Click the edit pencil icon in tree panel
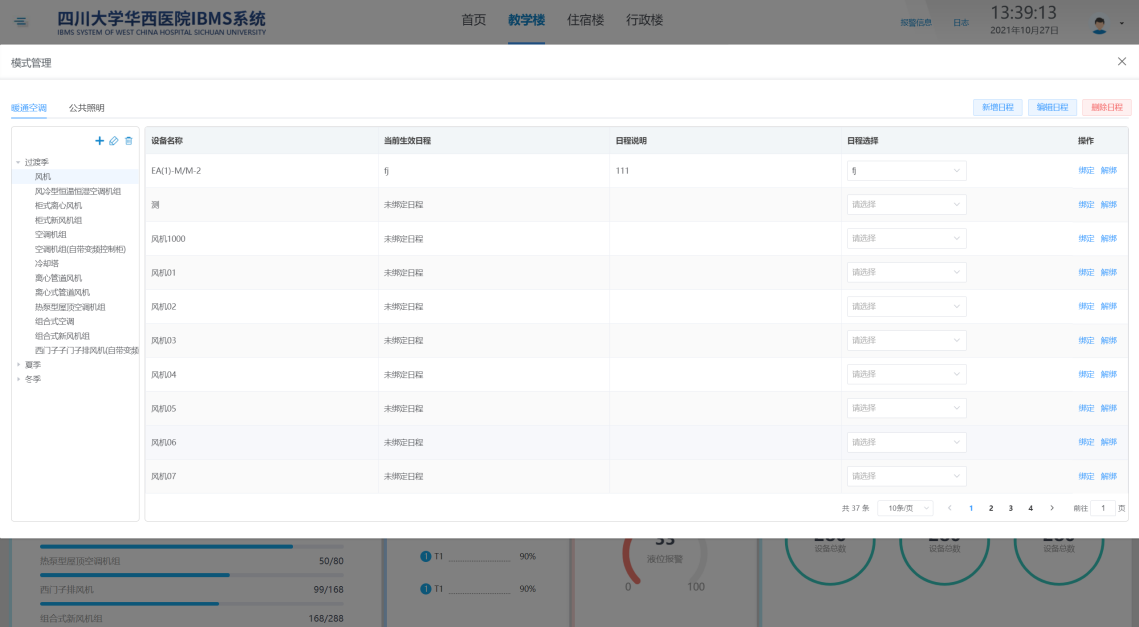This screenshot has height=627, width=1139. tap(114, 141)
